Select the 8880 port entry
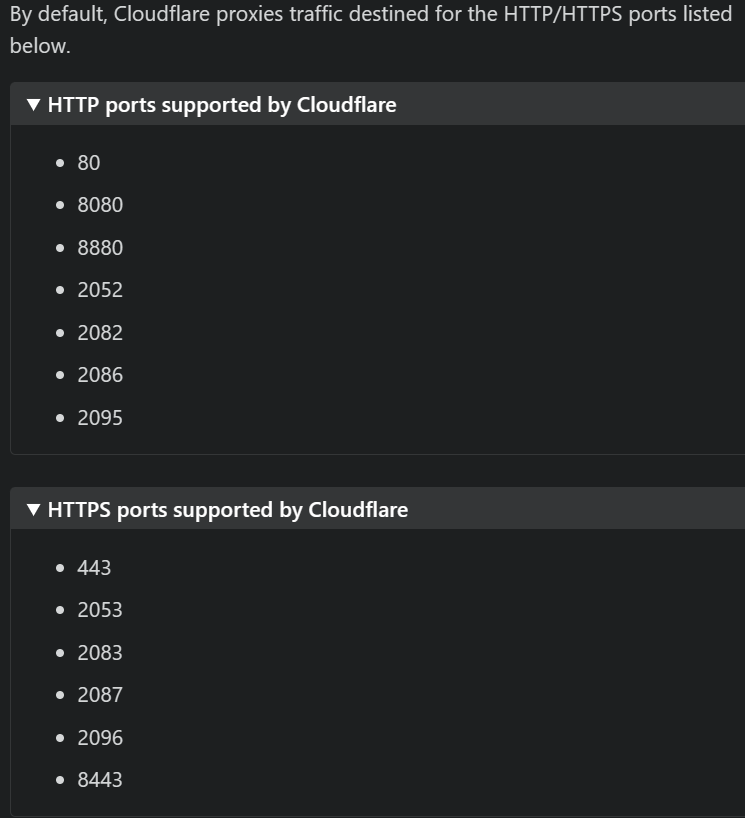The width and height of the screenshot is (745, 818). point(100,248)
